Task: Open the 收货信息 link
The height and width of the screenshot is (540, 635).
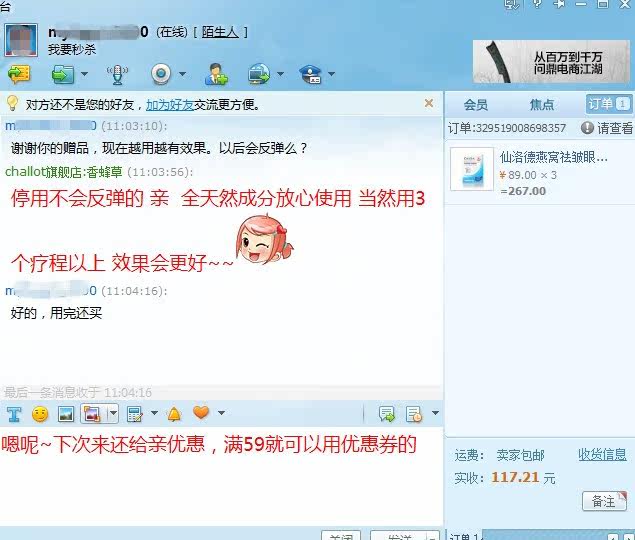Action: [x=602, y=455]
